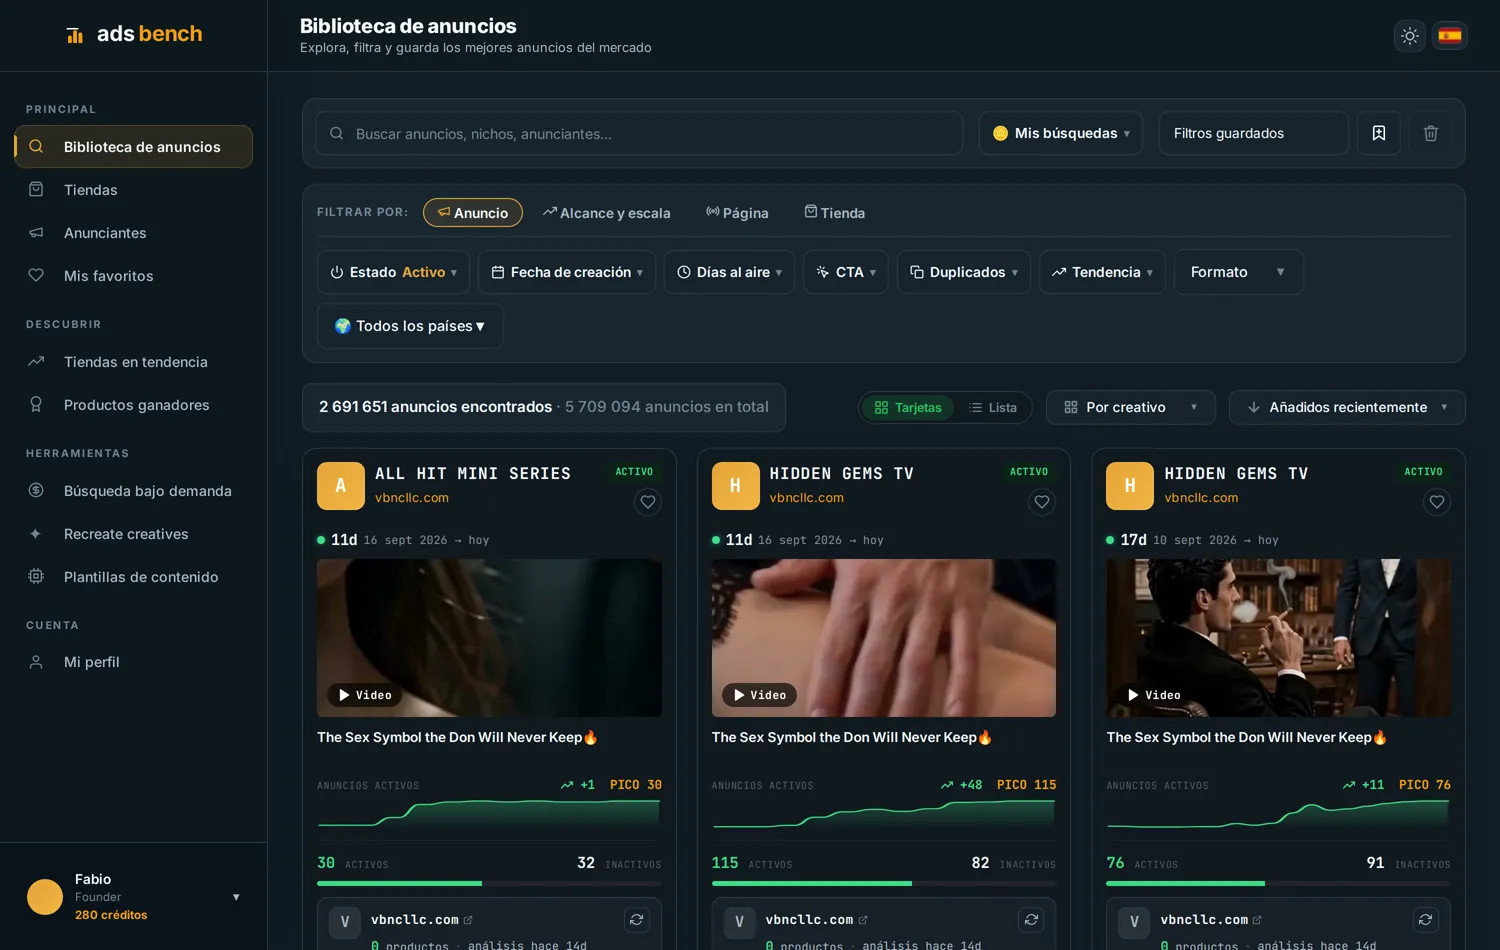Open the Anunciantes section
Image resolution: width=1500 pixels, height=950 pixels.
(133, 233)
